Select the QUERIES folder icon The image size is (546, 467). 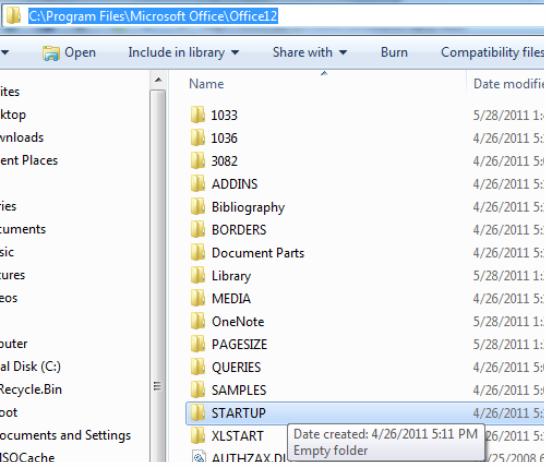point(198,367)
